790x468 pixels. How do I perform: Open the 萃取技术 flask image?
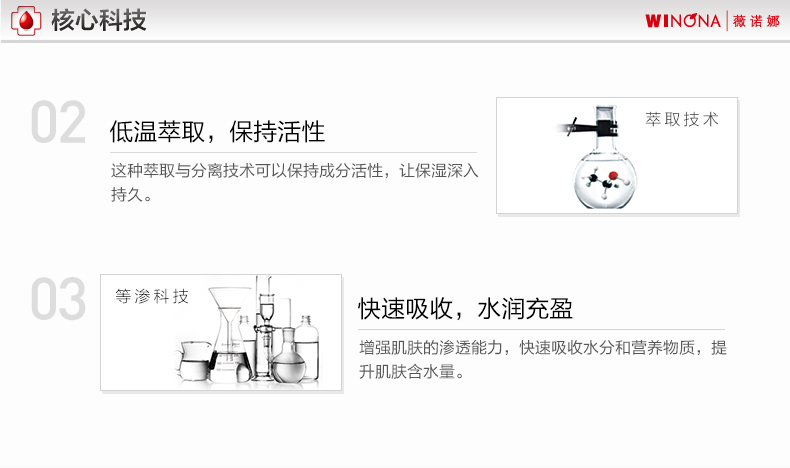point(617,156)
